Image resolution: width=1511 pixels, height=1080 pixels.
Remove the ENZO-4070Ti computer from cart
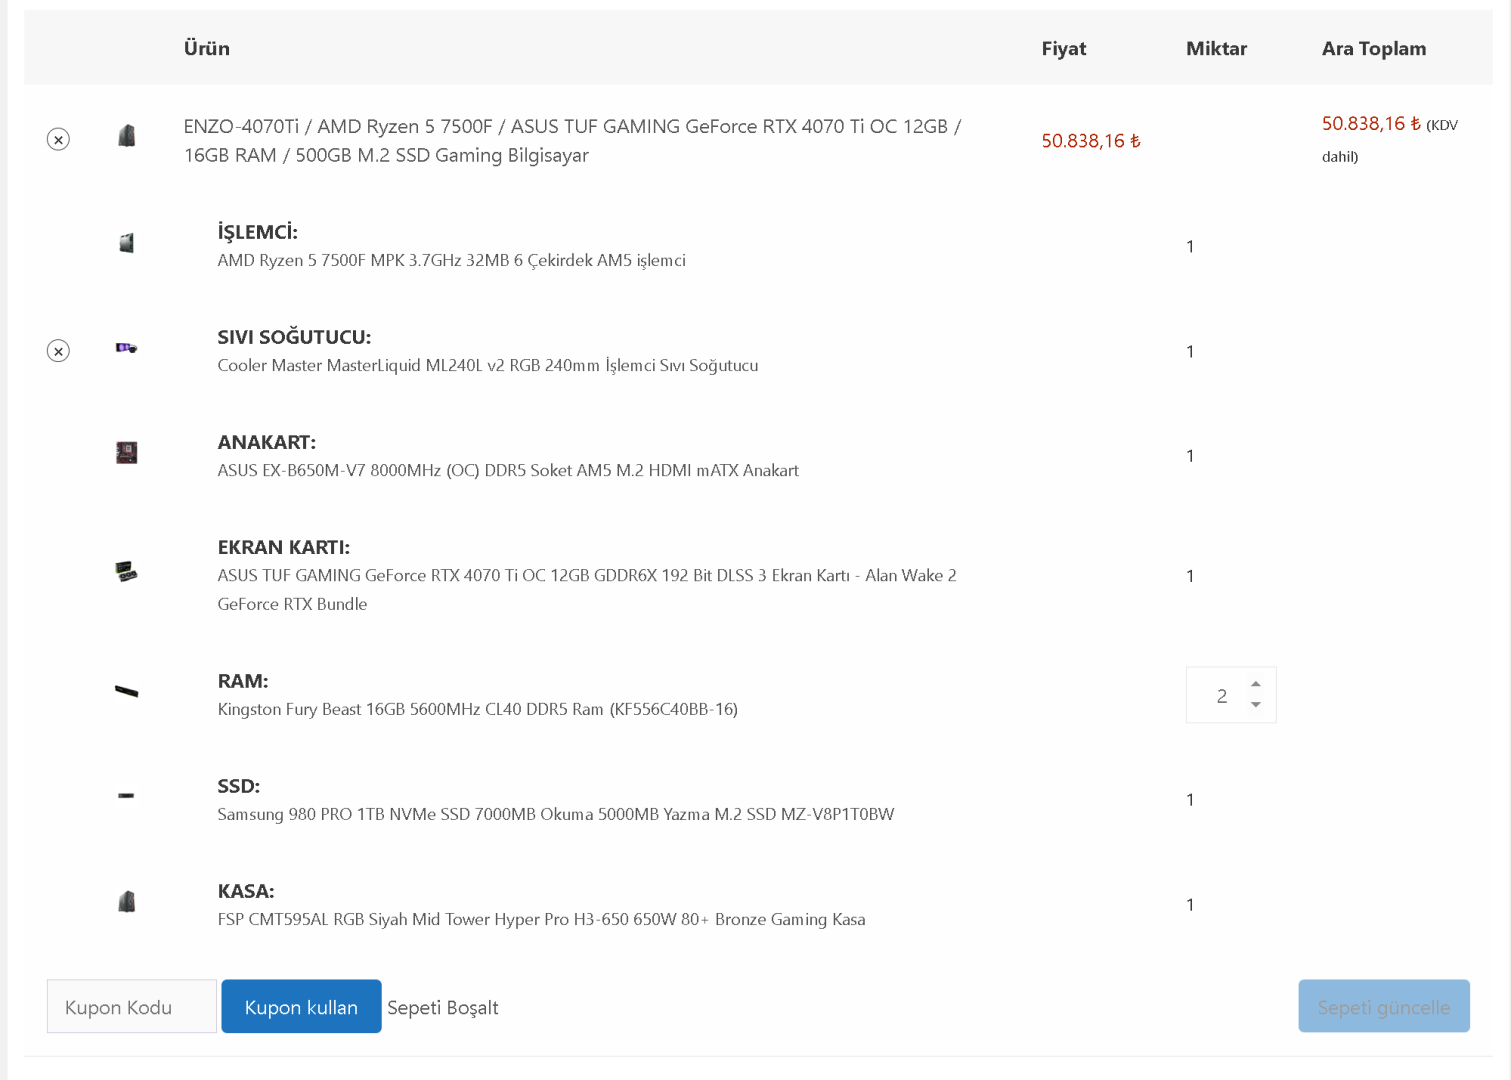click(x=58, y=140)
